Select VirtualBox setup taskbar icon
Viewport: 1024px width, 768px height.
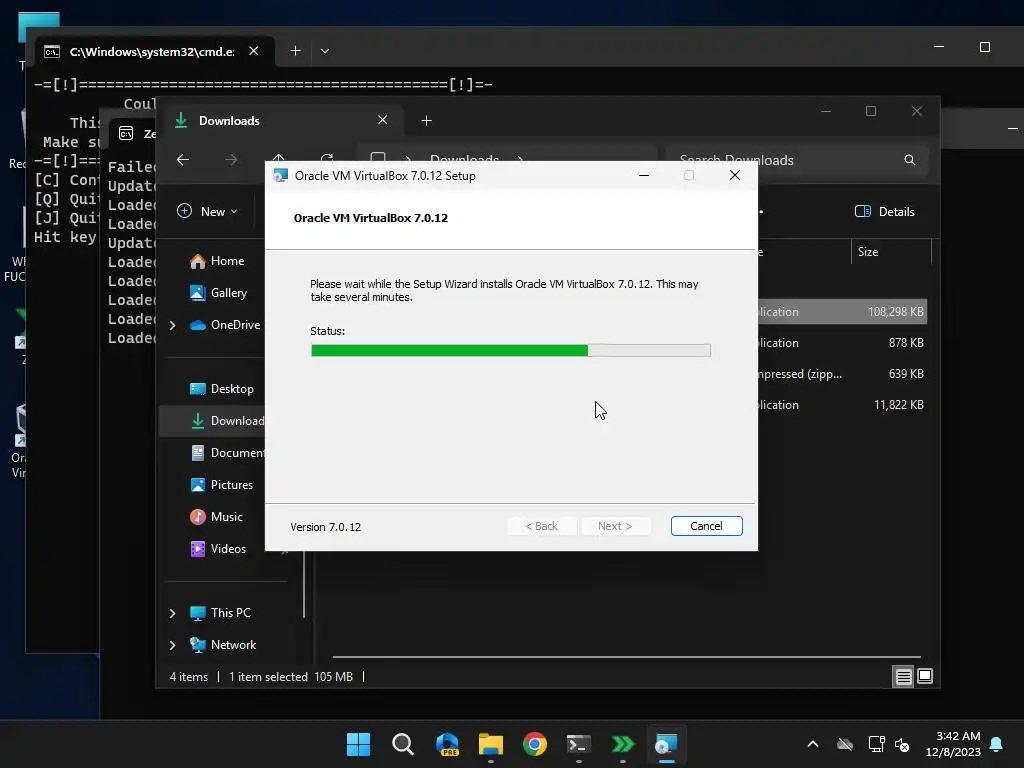pyautogui.click(x=666, y=744)
